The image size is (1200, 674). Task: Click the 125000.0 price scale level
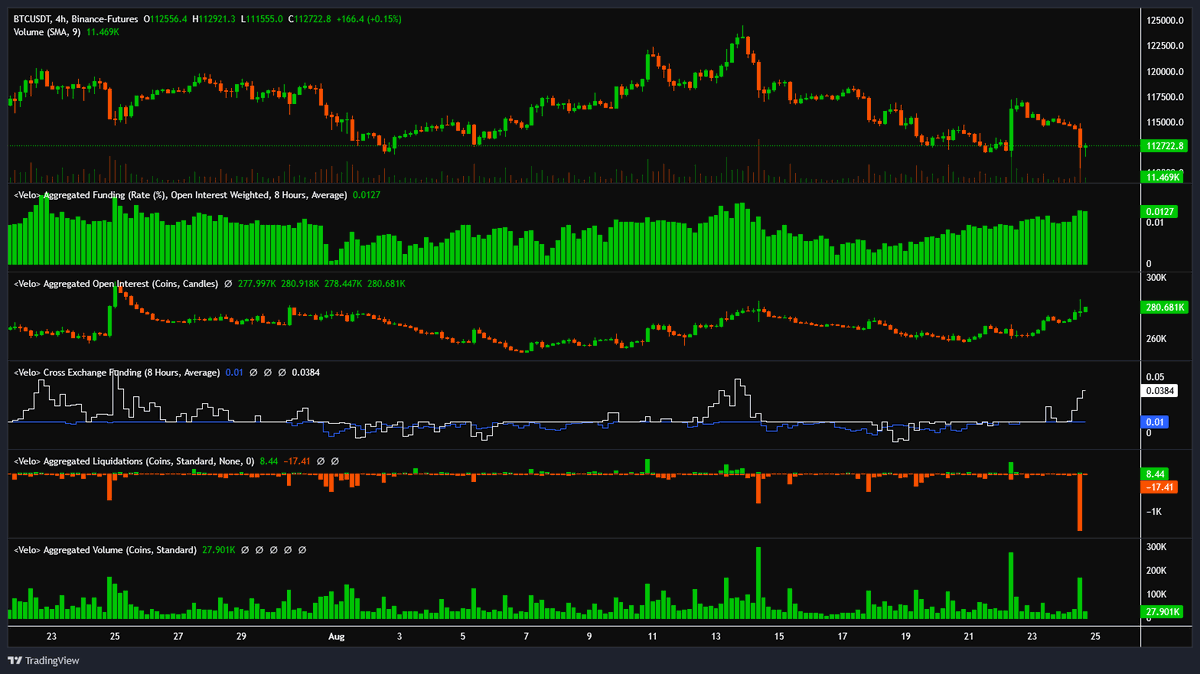pos(1165,20)
